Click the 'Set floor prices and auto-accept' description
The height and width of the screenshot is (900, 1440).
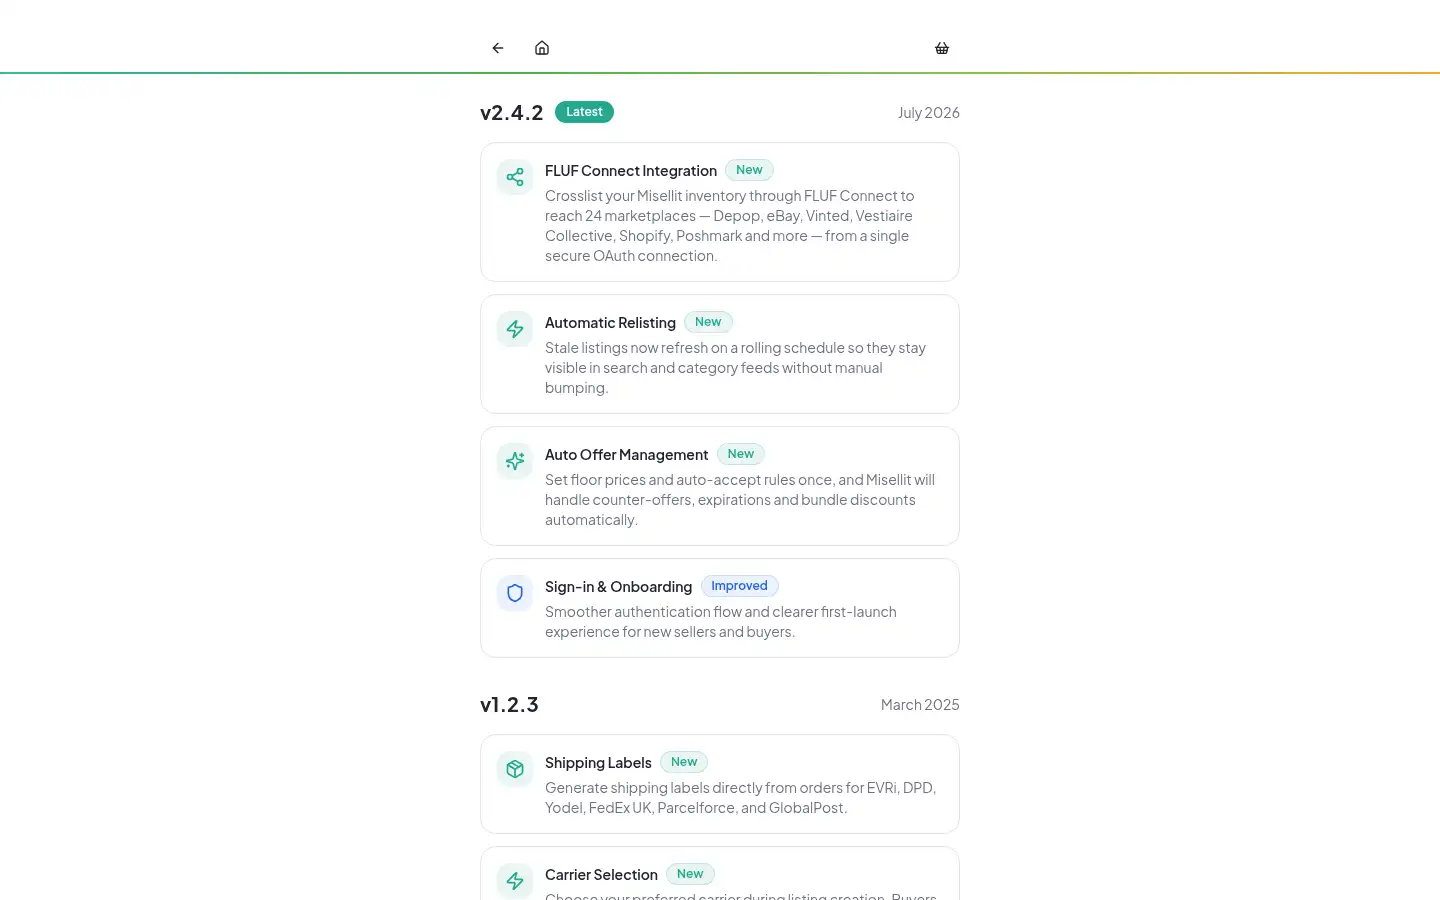[x=740, y=500]
